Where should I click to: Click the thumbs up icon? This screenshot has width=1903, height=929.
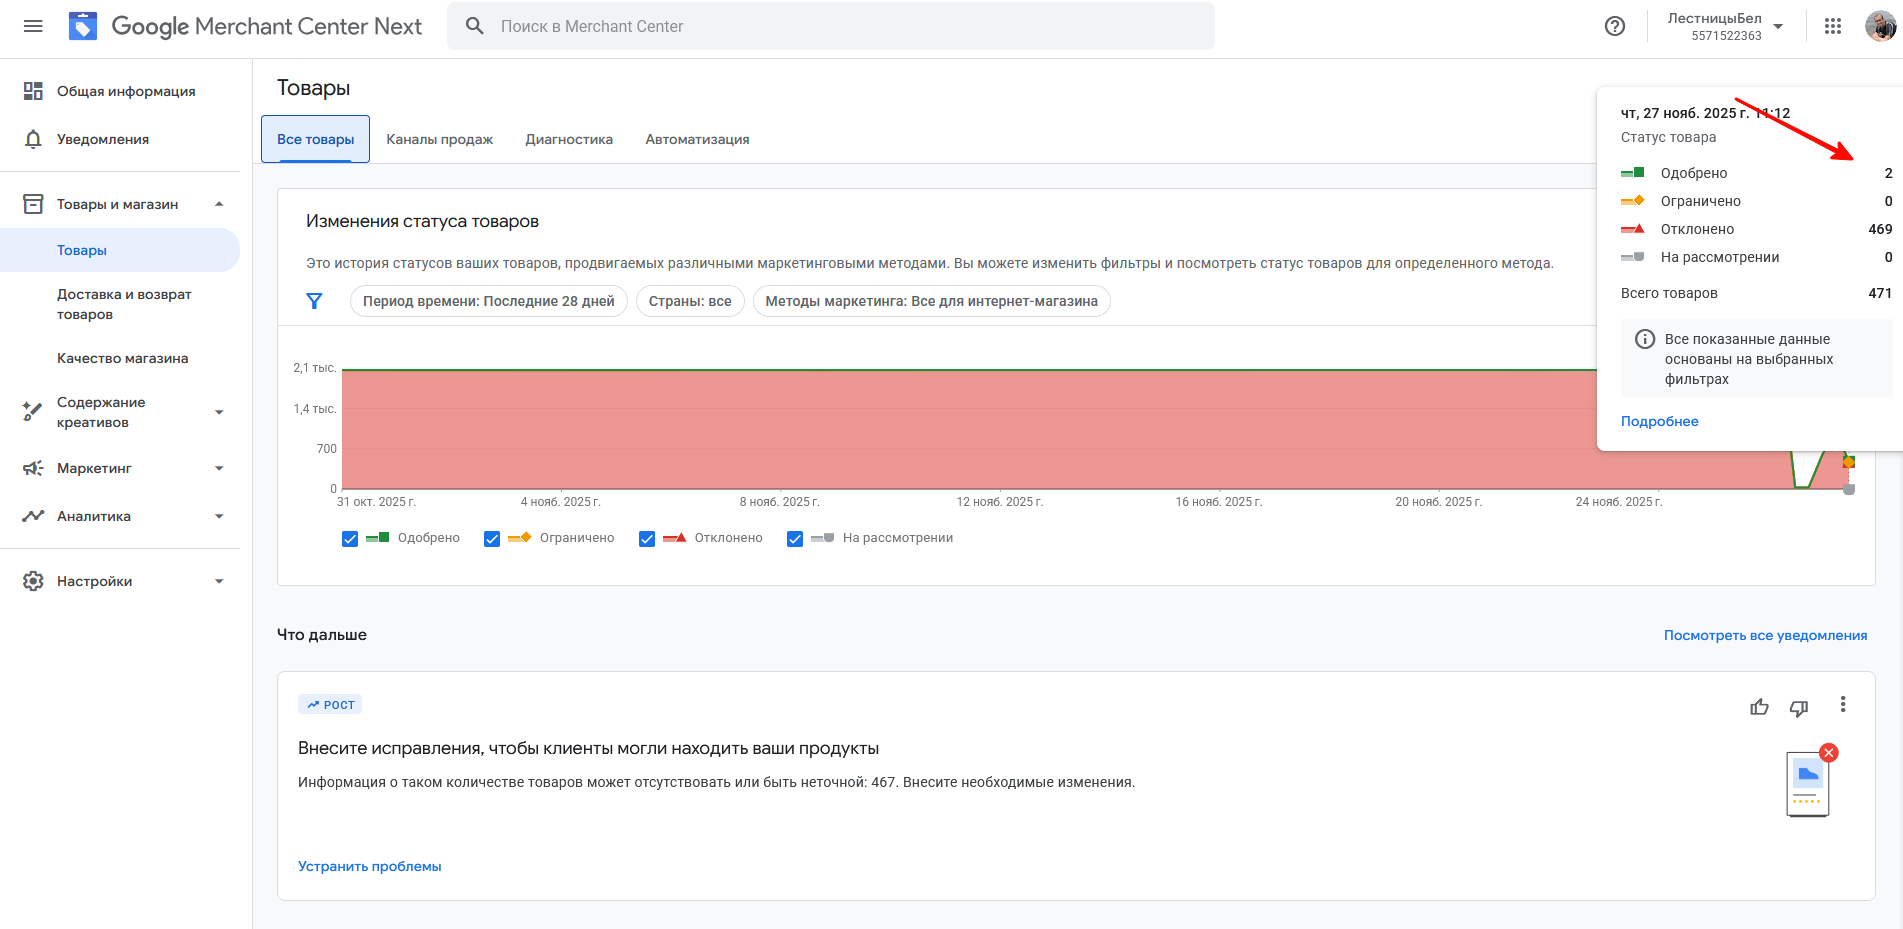pyautogui.click(x=1759, y=708)
